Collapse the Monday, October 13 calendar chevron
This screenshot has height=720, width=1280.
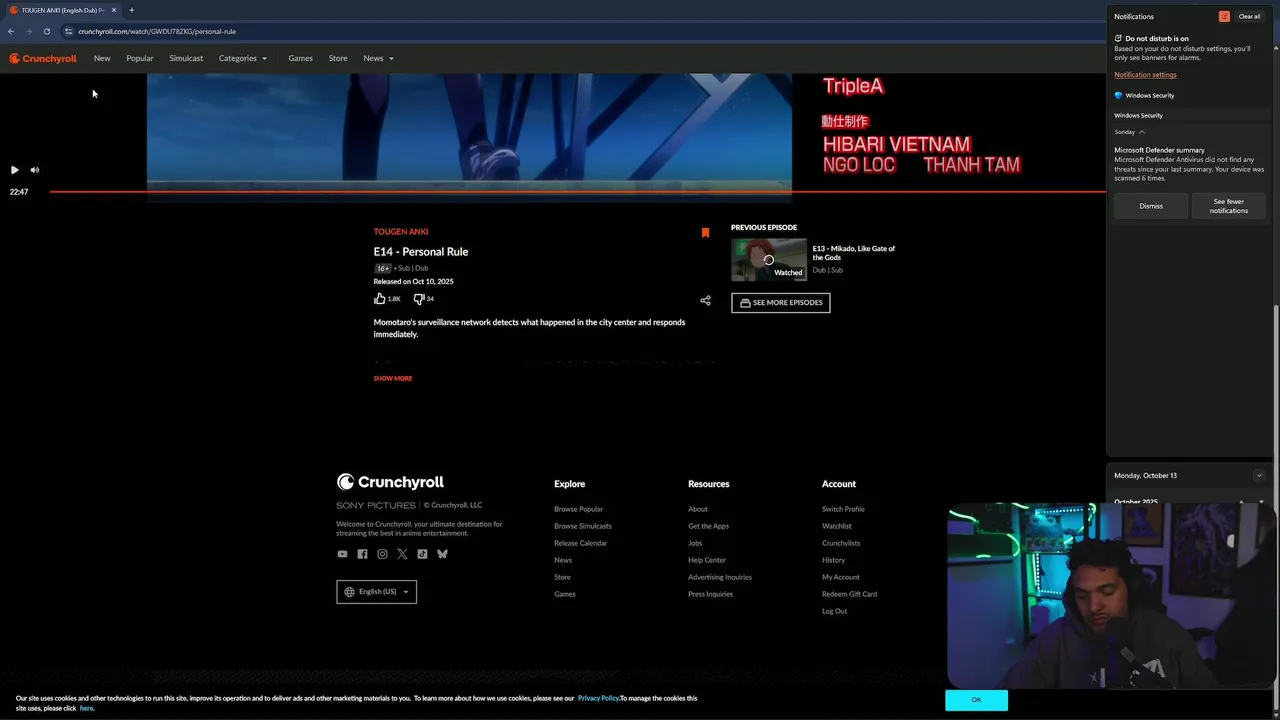click(1259, 475)
